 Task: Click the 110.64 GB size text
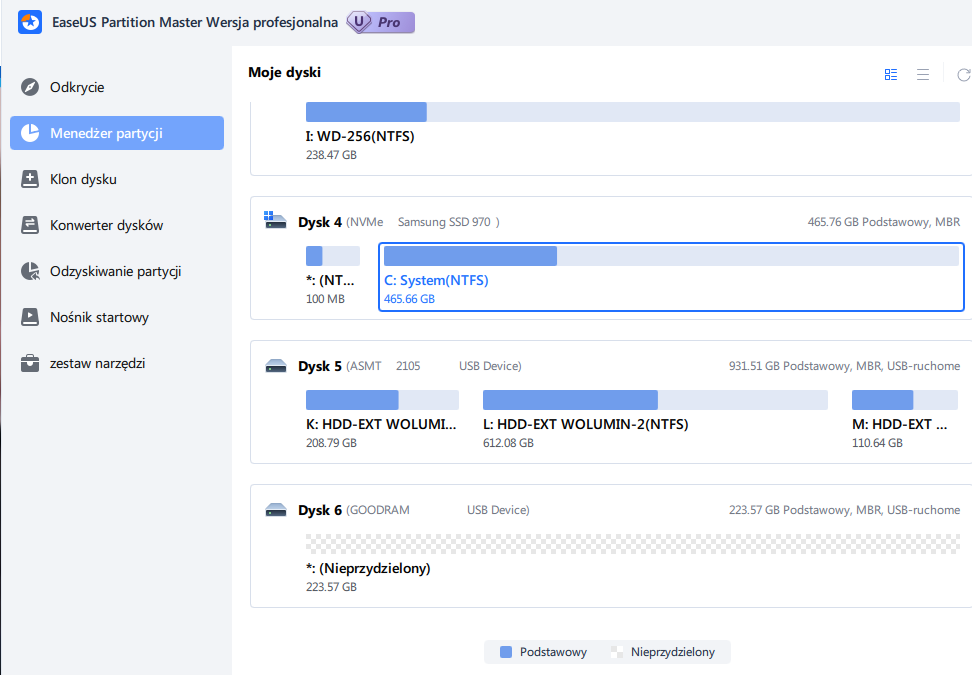tap(877, 443)
